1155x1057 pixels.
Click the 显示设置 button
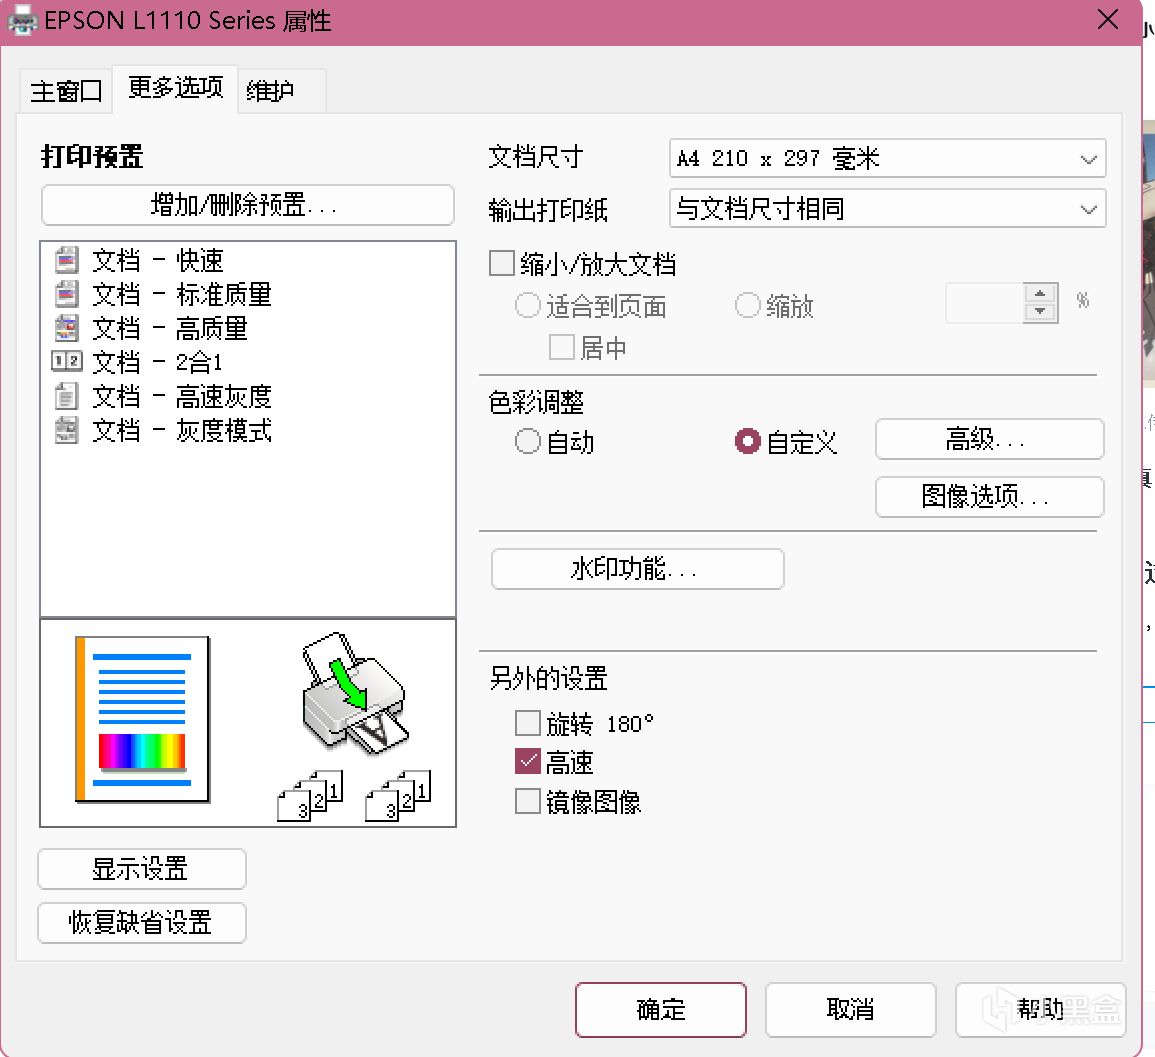141,869
